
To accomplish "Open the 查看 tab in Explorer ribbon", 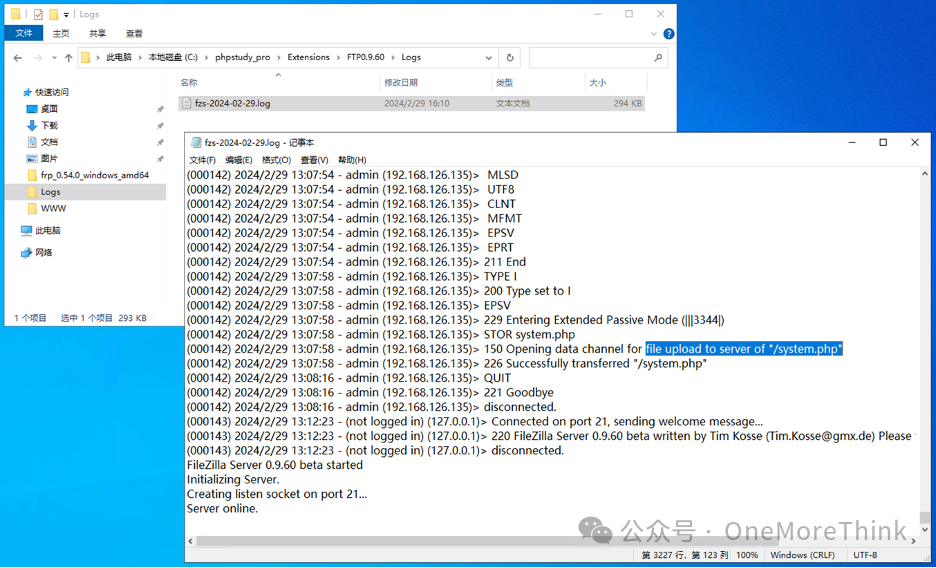I will coord(134,33).
